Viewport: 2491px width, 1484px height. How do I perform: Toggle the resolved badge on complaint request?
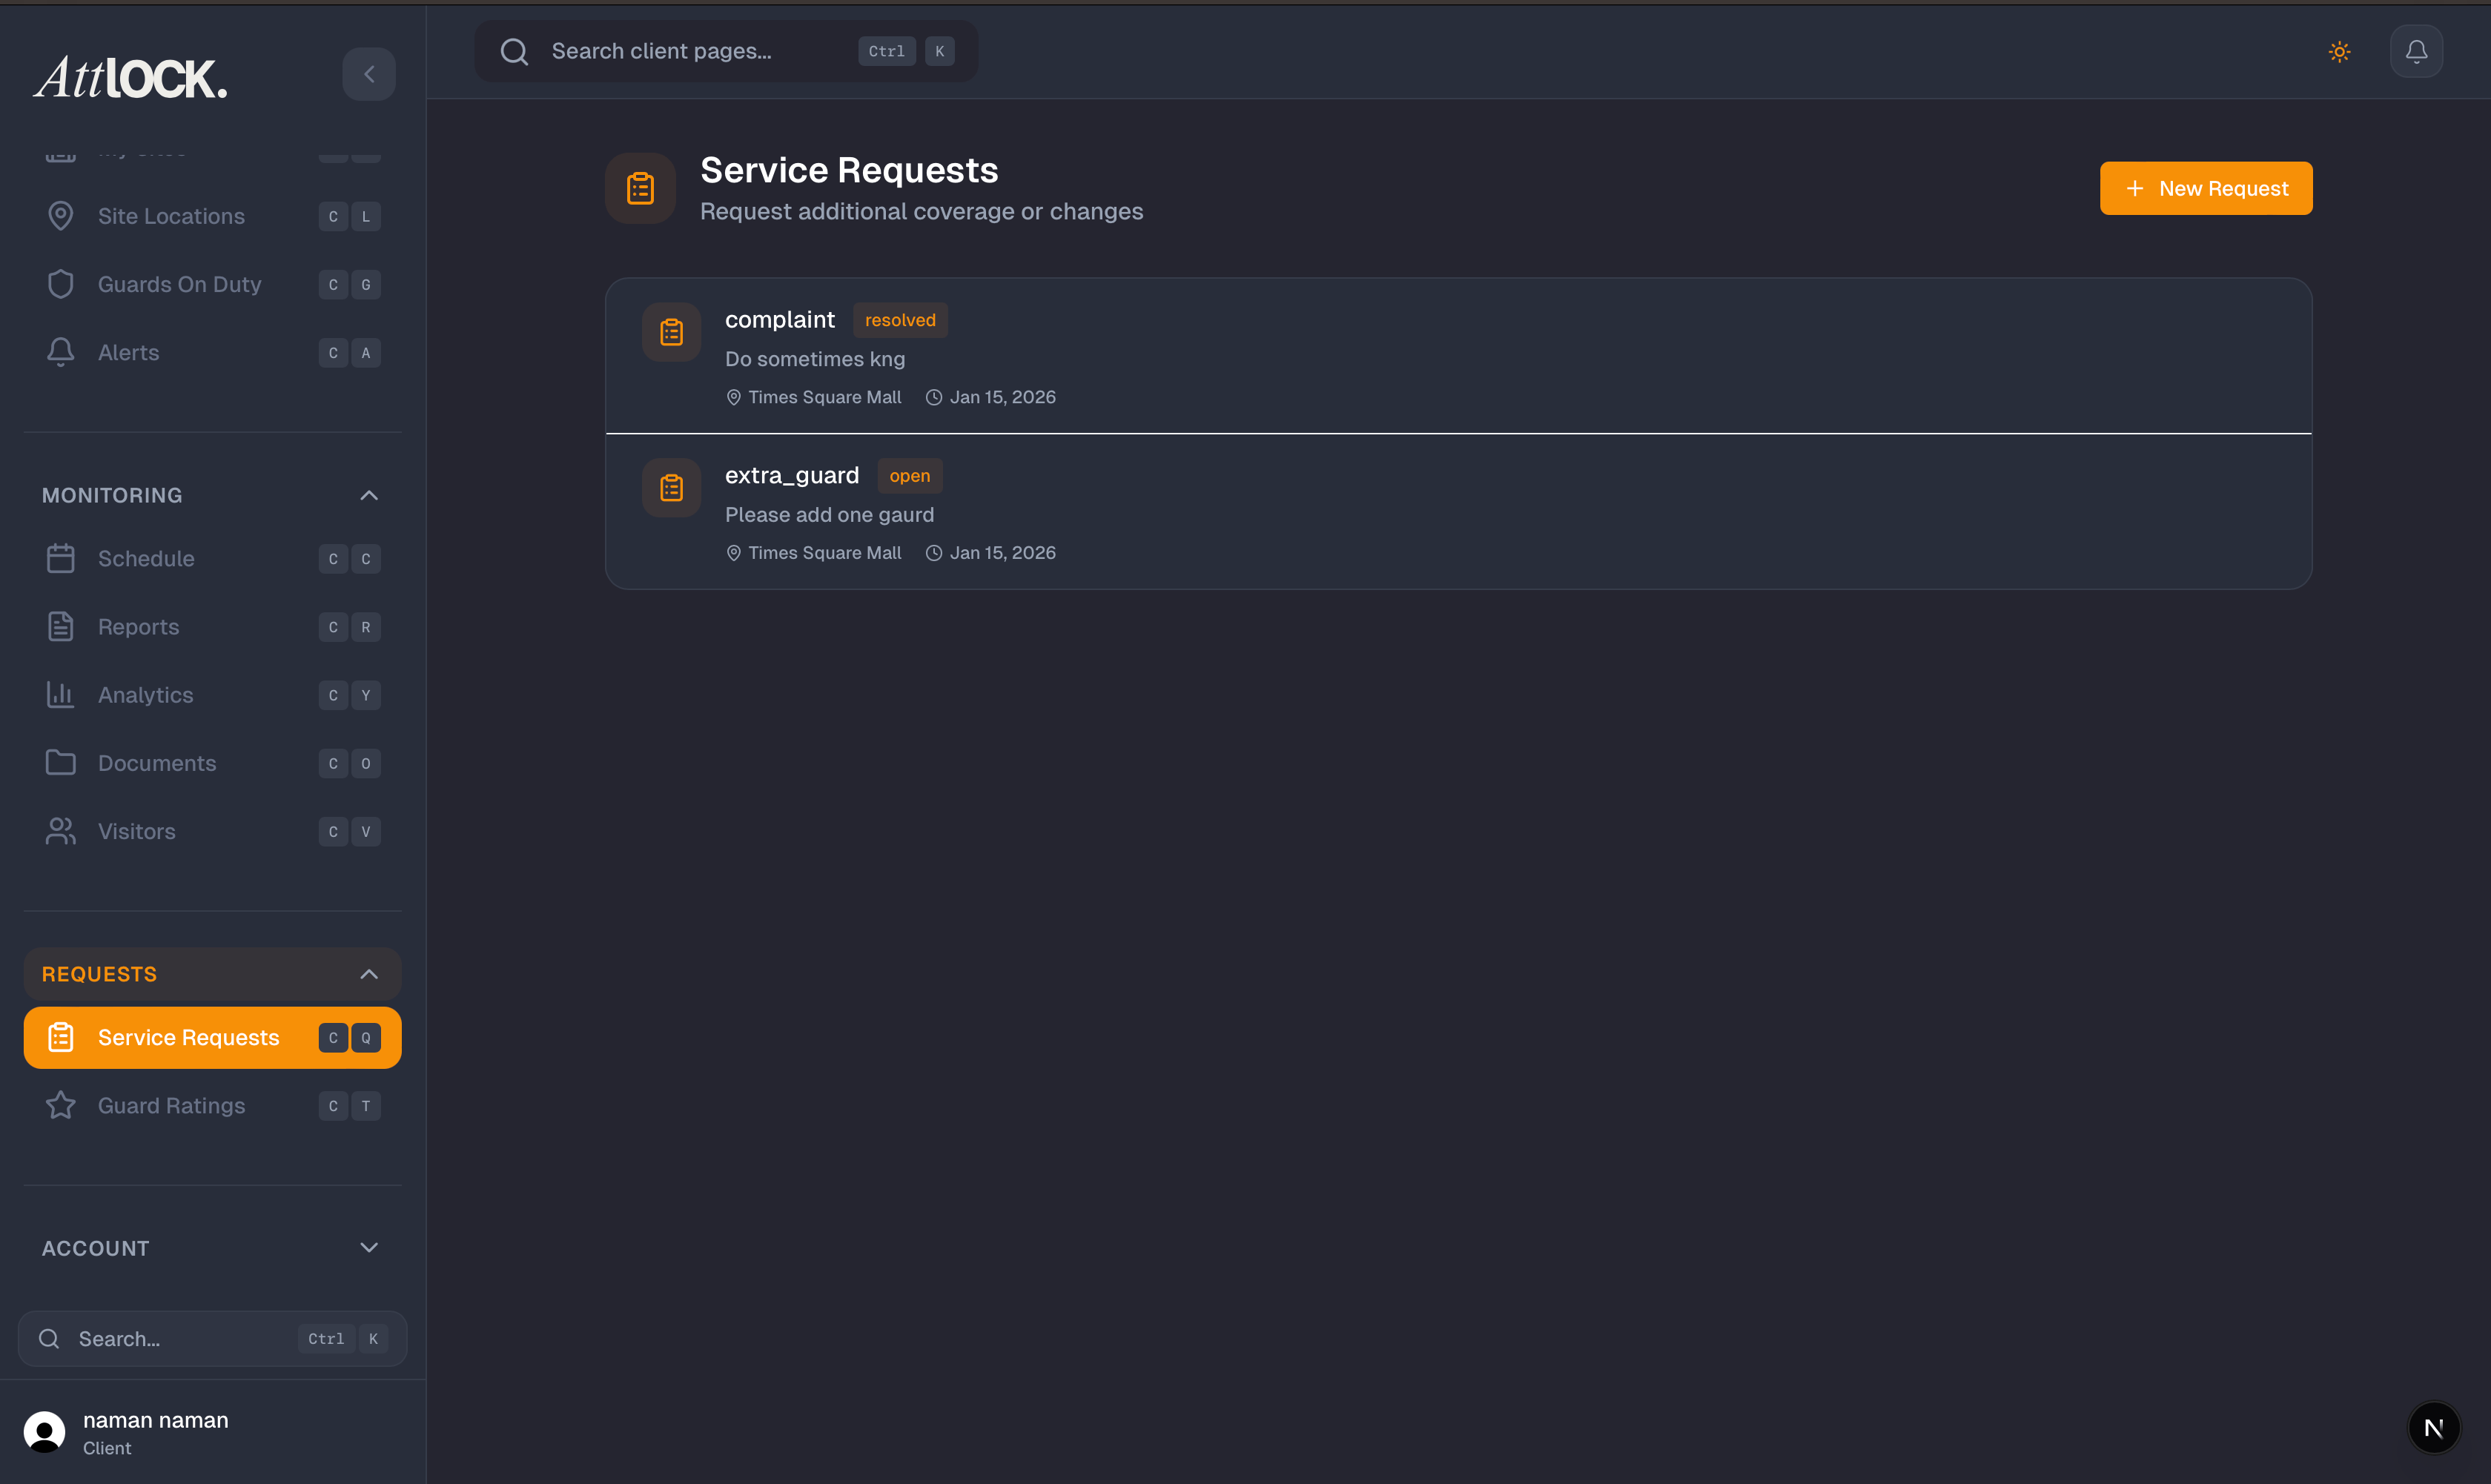pyautogui.click(x=899, y=320)
